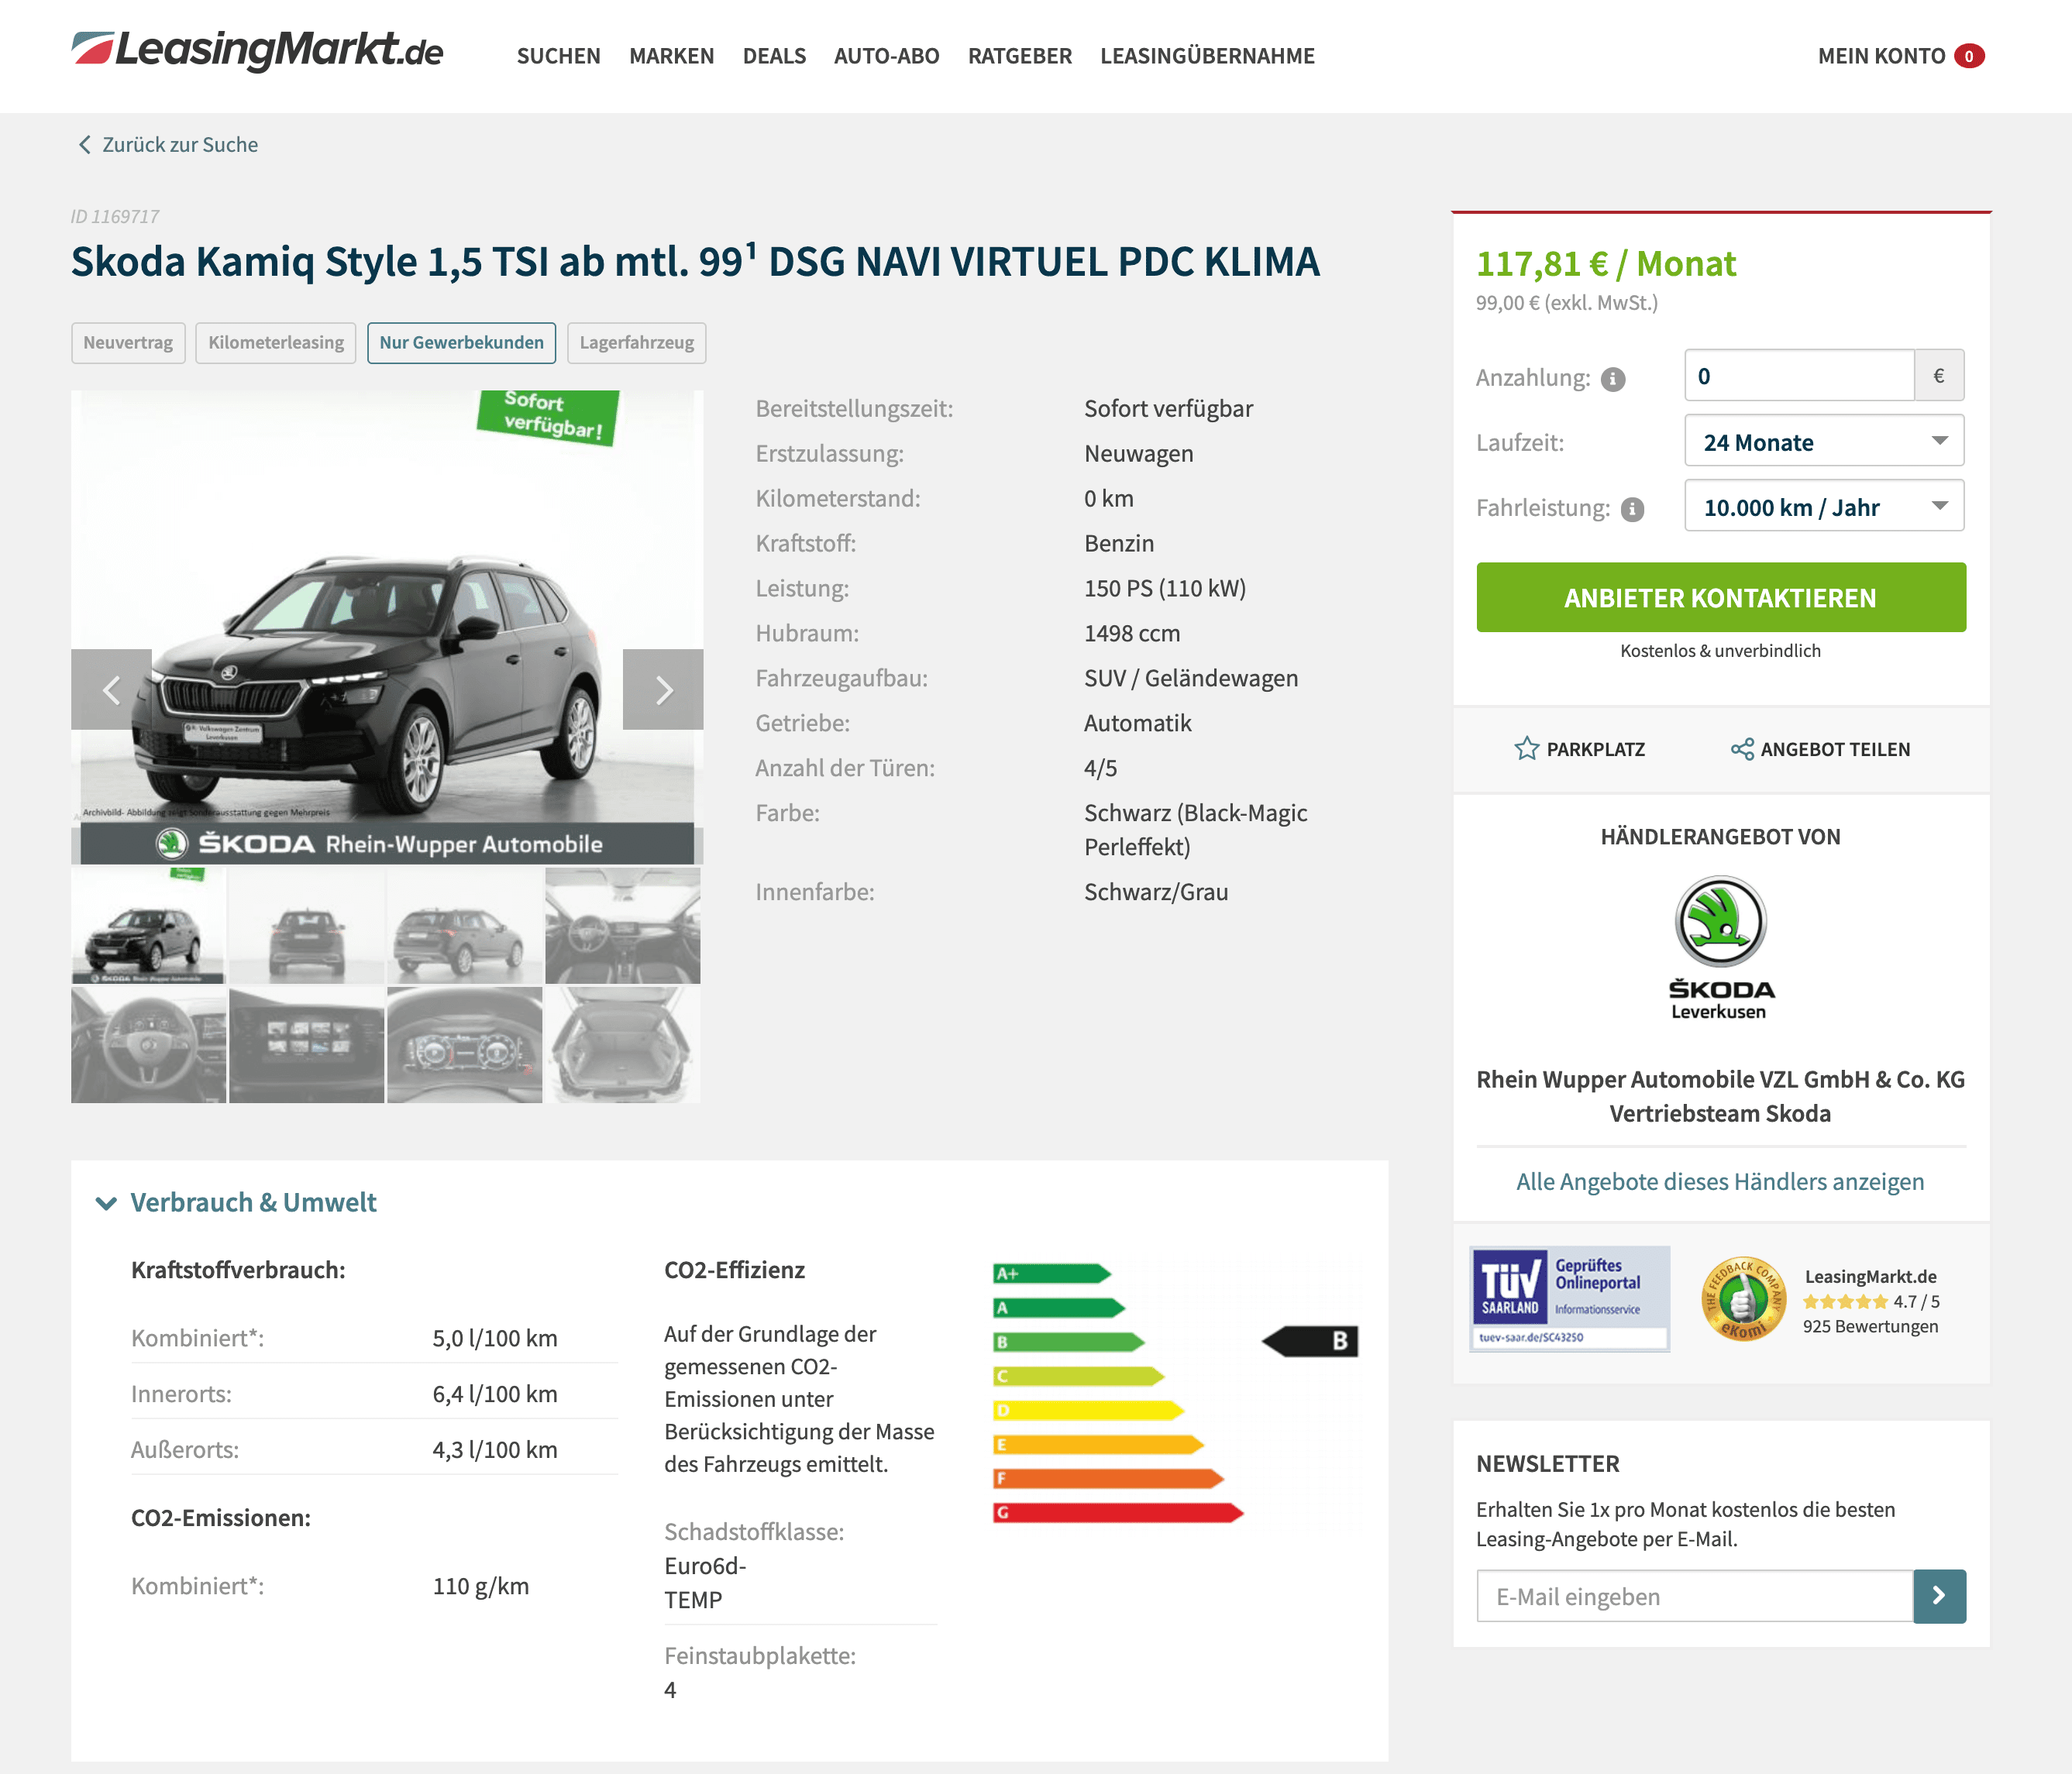Viewport: 2072px width, 1774px height.
Task: Click the Angebot teilen share icon
Action: click(1742, 749)
